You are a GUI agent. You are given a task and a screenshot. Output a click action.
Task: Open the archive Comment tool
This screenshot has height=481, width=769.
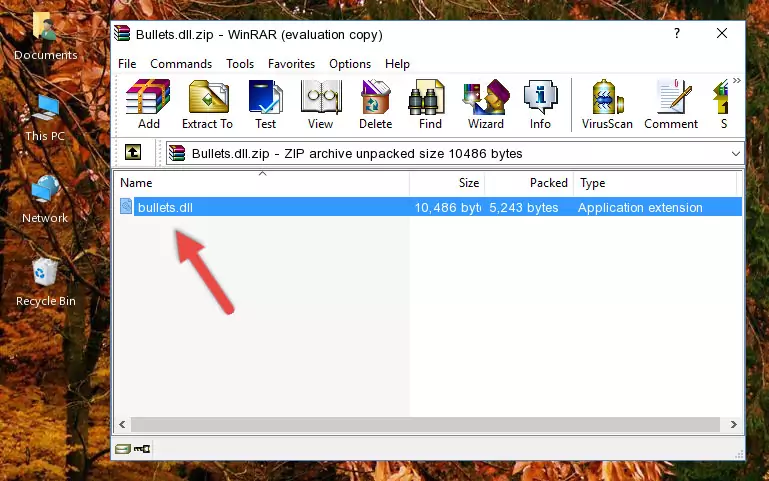671,104
